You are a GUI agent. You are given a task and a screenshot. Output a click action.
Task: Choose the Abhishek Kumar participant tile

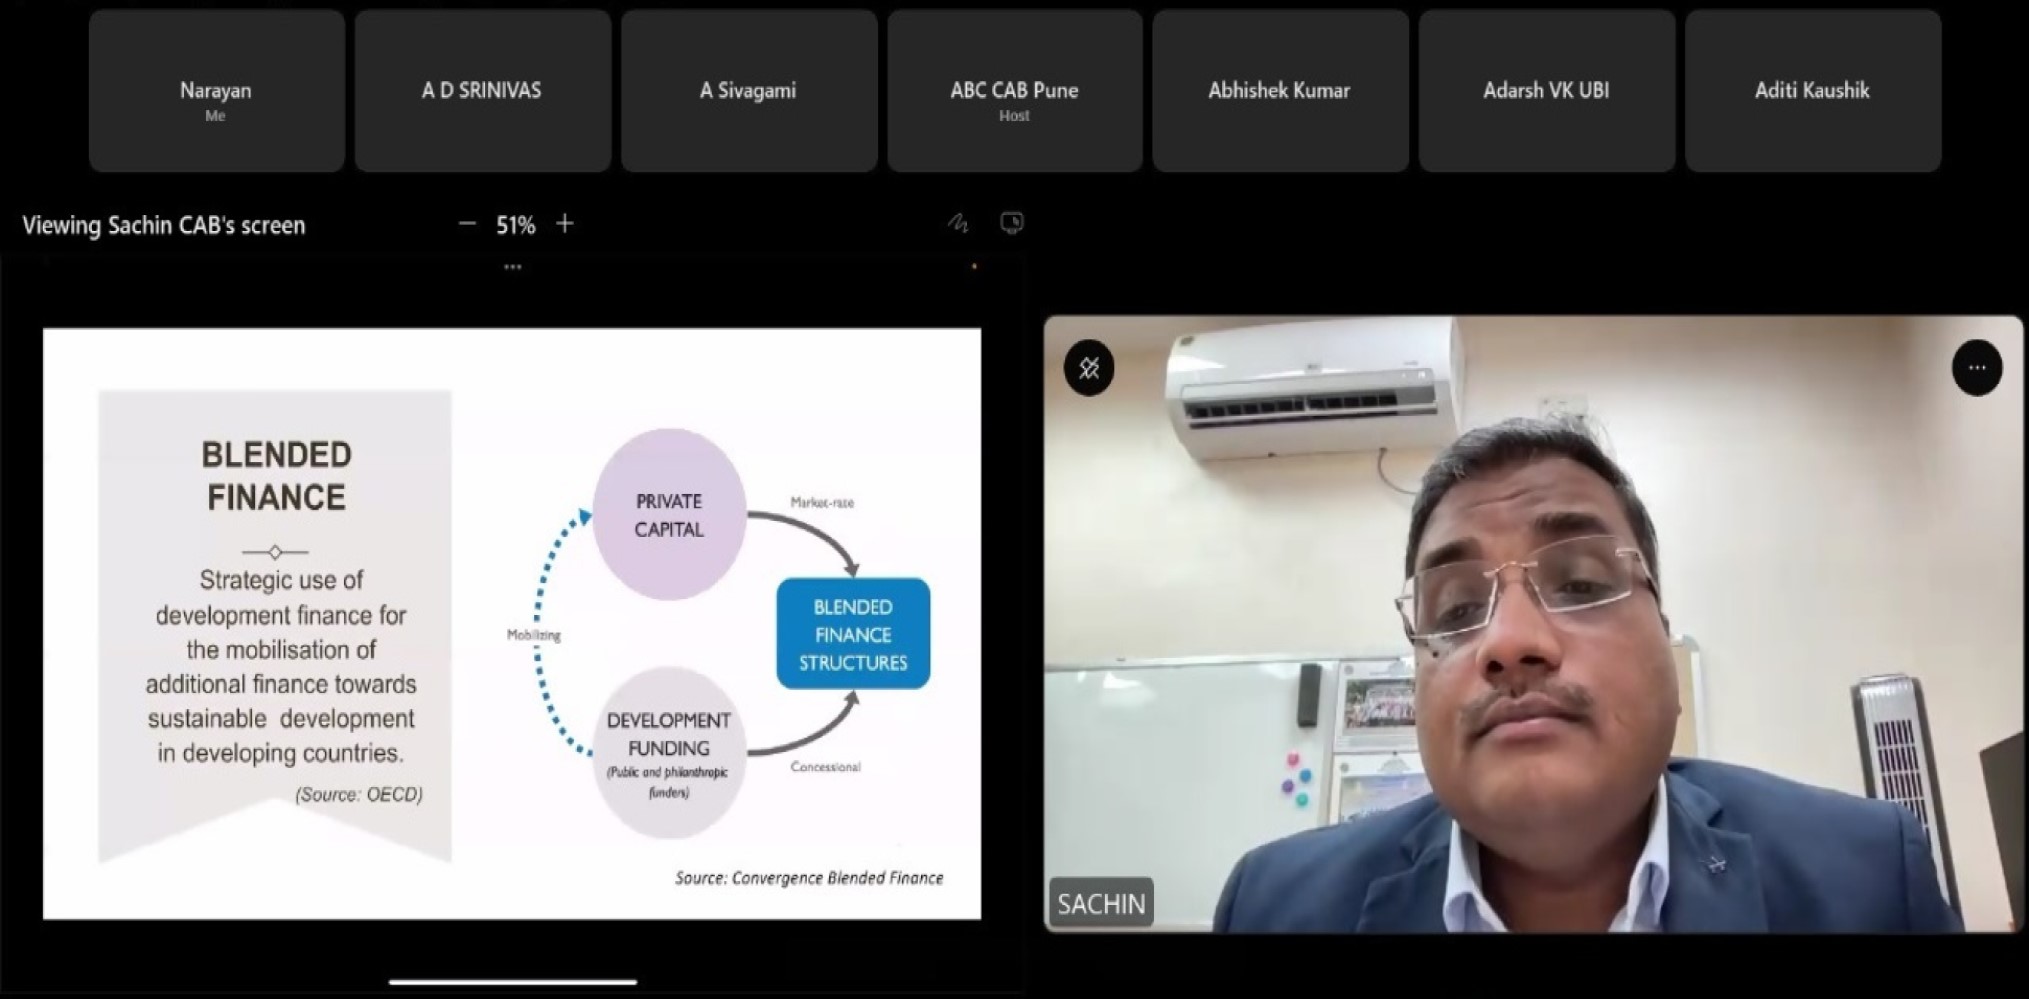coord(1280,91)
